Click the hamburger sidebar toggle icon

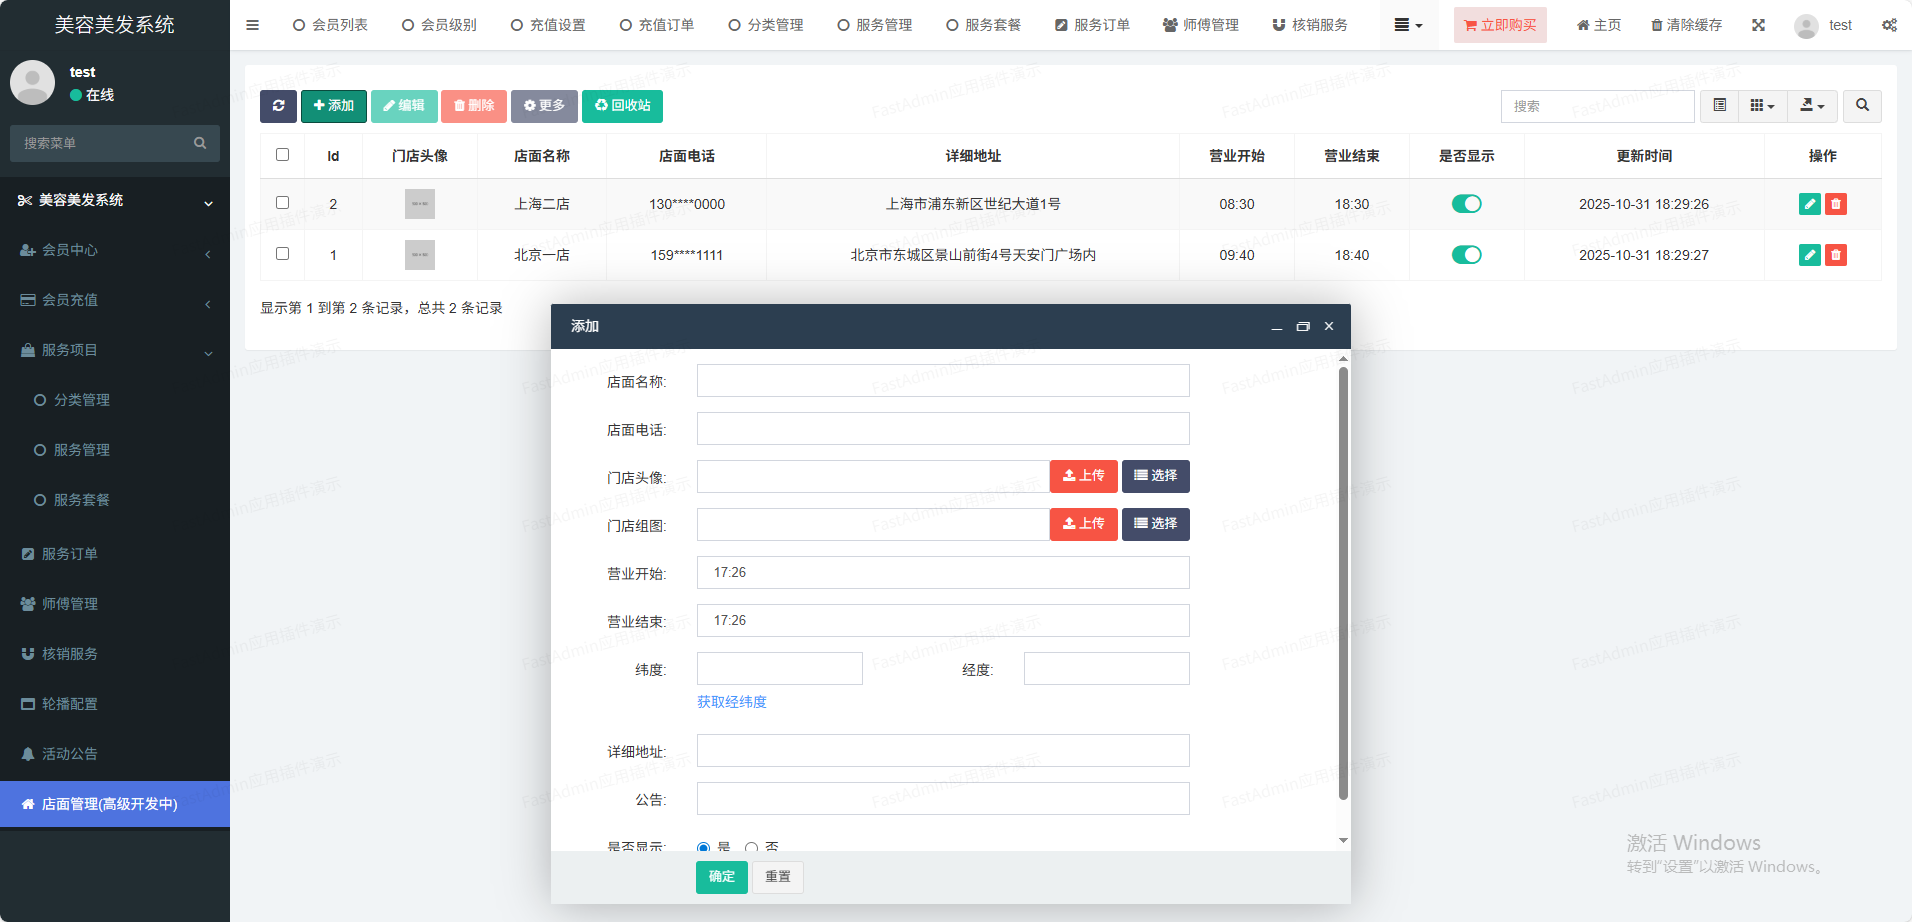pyautogui.click(x=252, y=25)
